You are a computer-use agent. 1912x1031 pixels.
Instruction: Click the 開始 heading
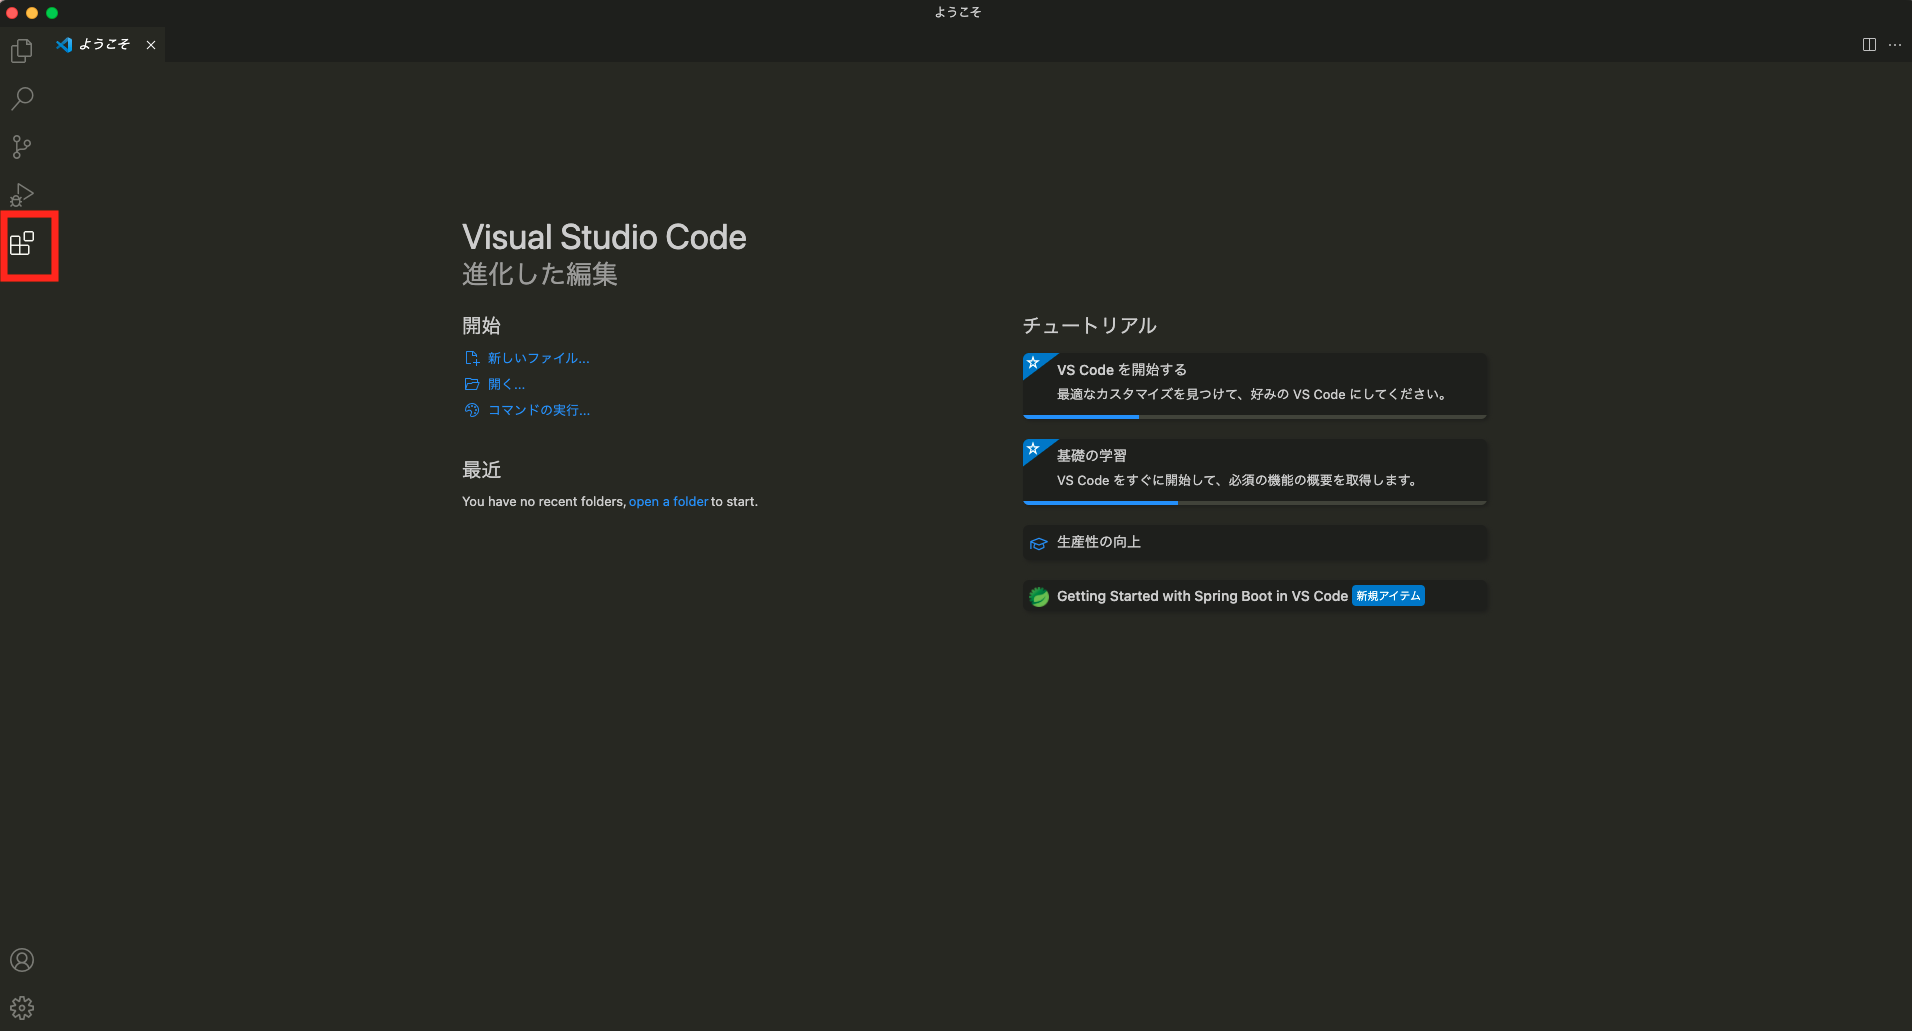(481, 326)
